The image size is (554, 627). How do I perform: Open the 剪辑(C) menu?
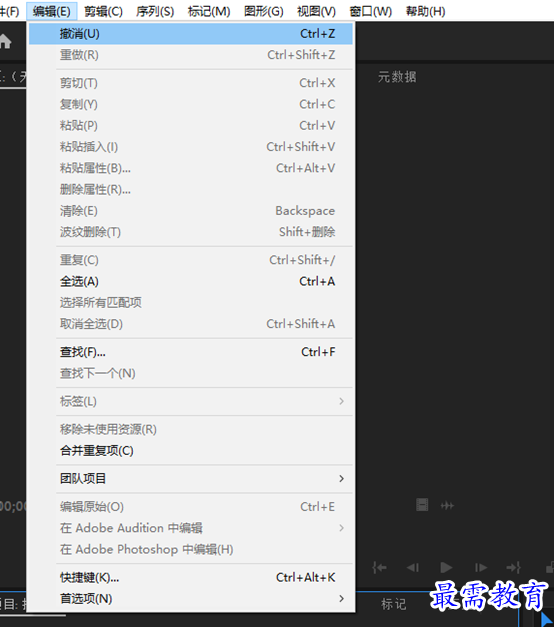[103, 11]
